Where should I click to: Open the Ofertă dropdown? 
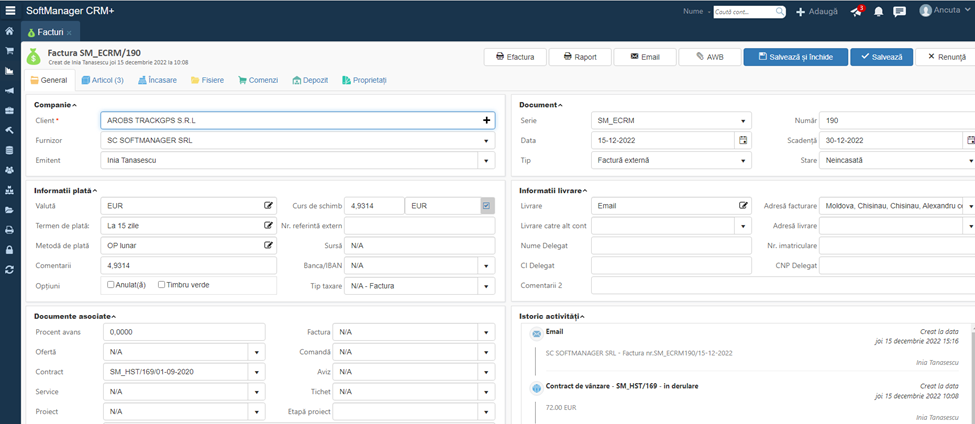(257, 352)
